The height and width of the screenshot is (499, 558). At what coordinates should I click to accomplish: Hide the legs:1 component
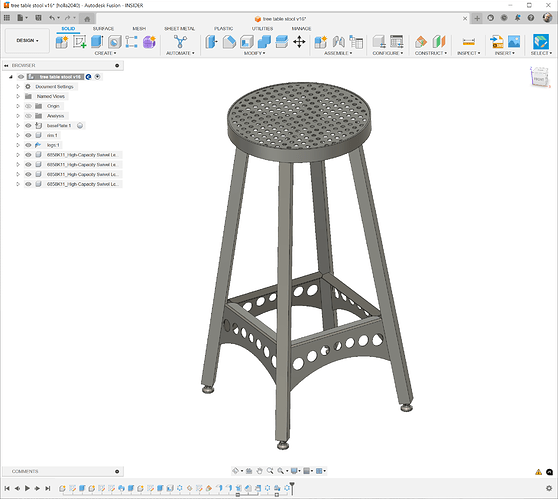[28, 145]
